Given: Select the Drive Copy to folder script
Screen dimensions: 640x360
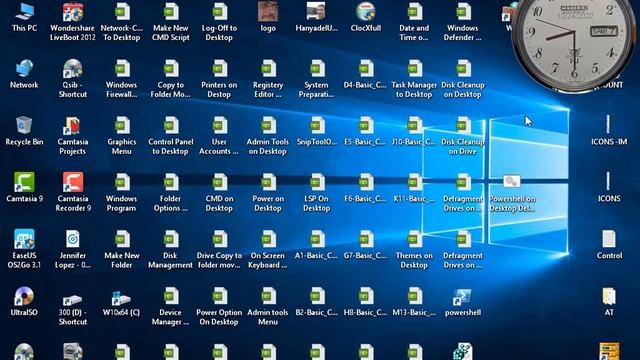Looking at the screenshot, I should pos(219,239).
